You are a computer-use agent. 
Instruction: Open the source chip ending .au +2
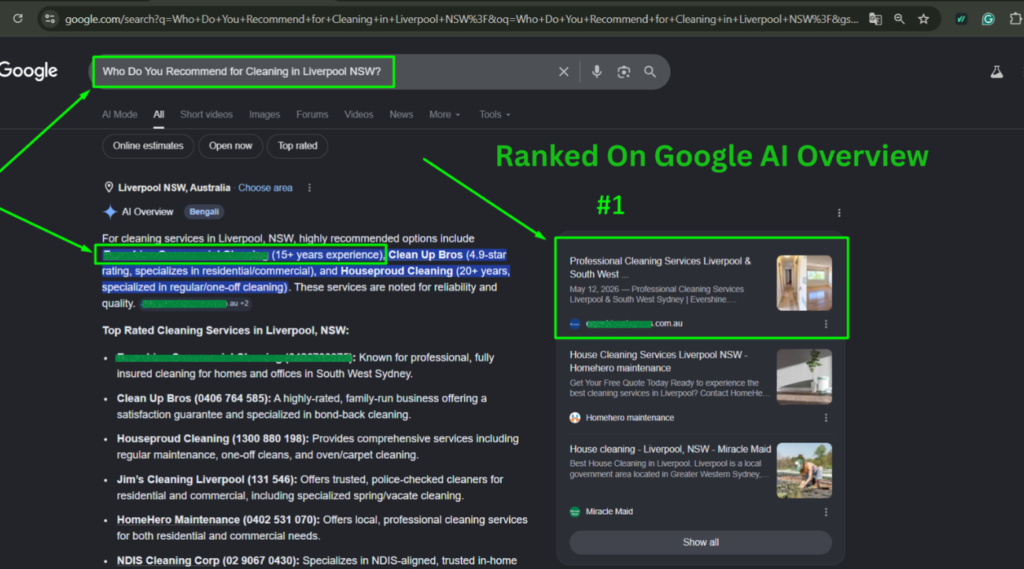(195, 304)
